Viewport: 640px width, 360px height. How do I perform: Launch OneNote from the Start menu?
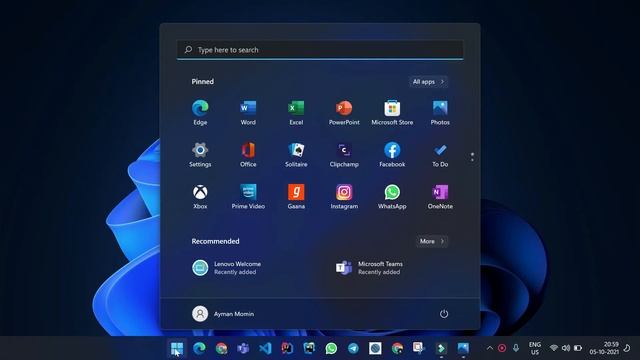coord(440,197)
